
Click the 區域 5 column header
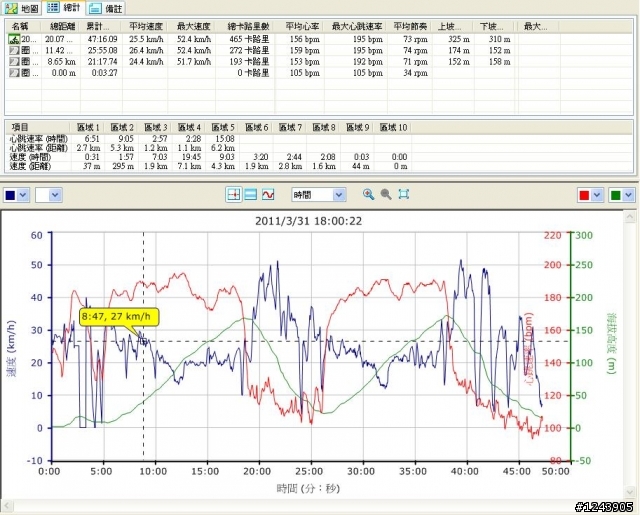(223, 127)
